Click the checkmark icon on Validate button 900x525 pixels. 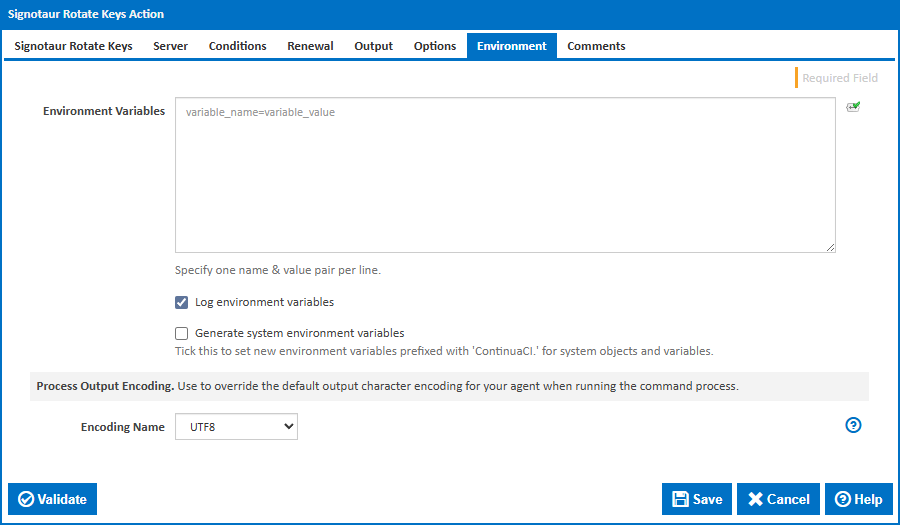[x=26, y=499]
